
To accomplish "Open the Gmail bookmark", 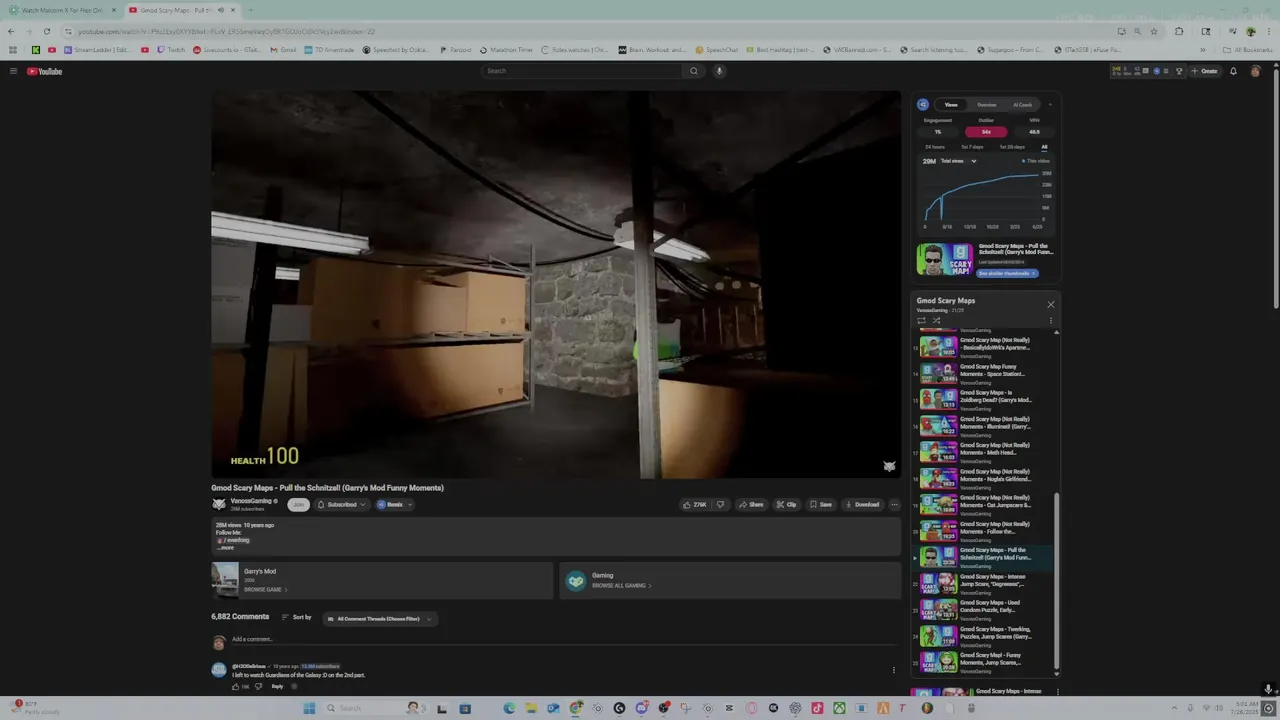I will click(283, 50).
